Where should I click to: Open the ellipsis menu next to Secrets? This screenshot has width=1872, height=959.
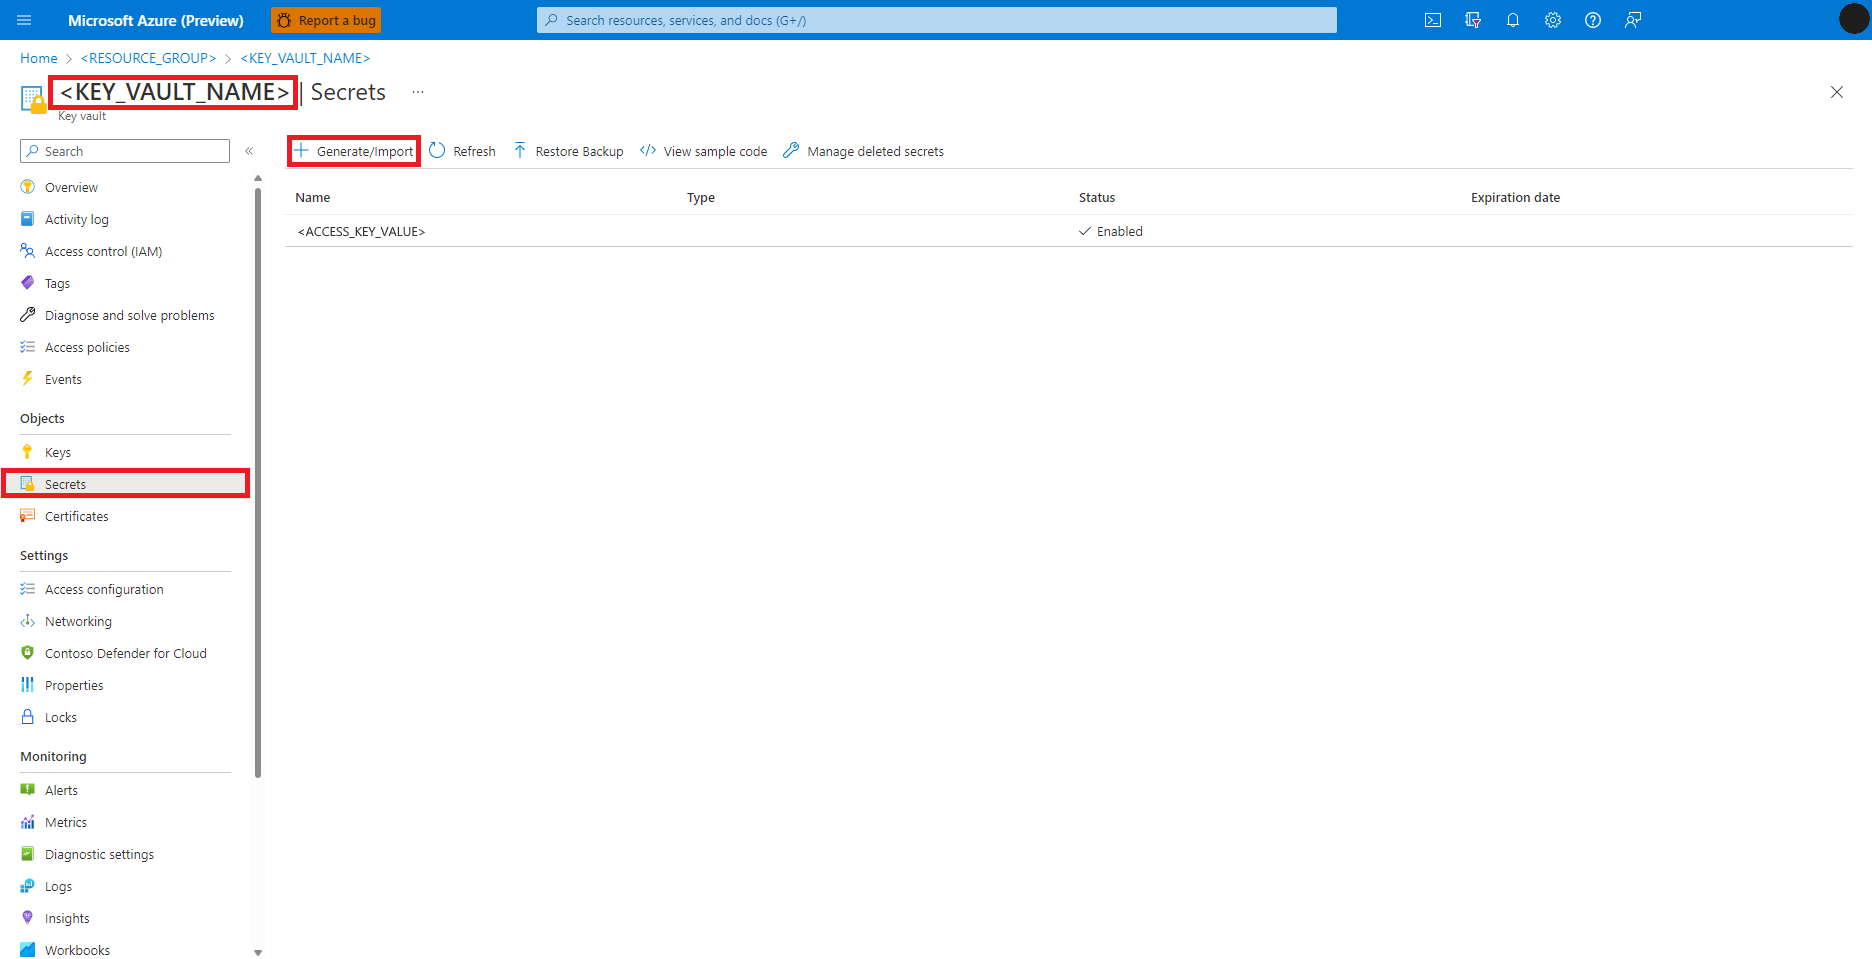417,91
